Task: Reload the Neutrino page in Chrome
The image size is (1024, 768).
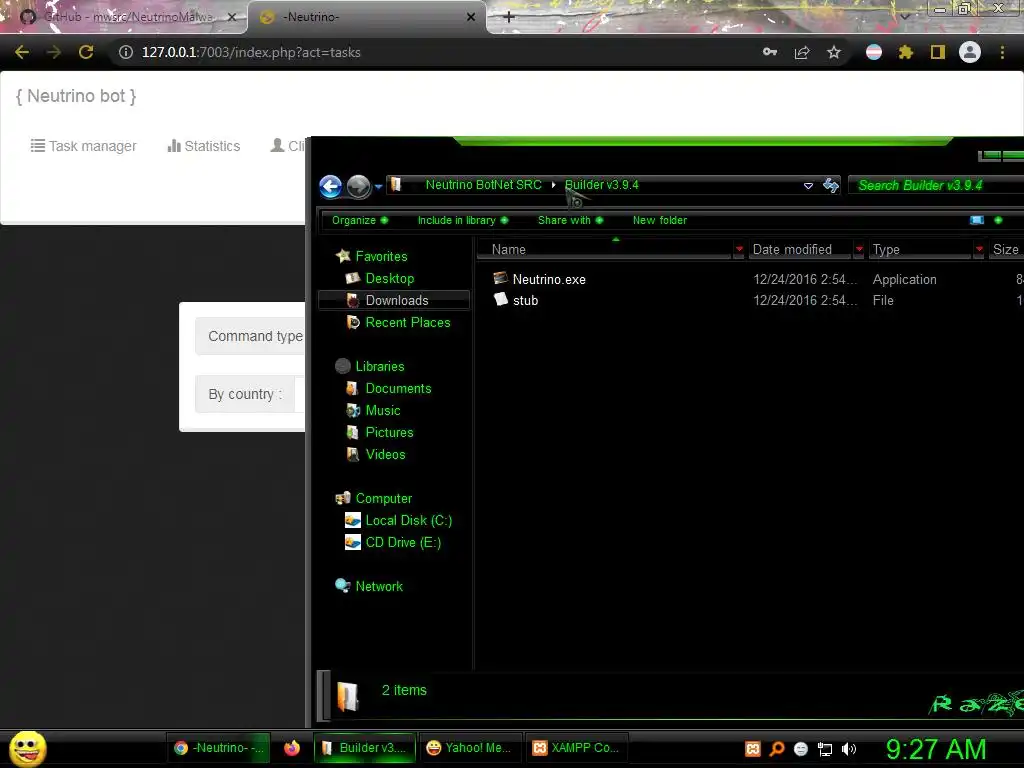Action: pos(86,52)
